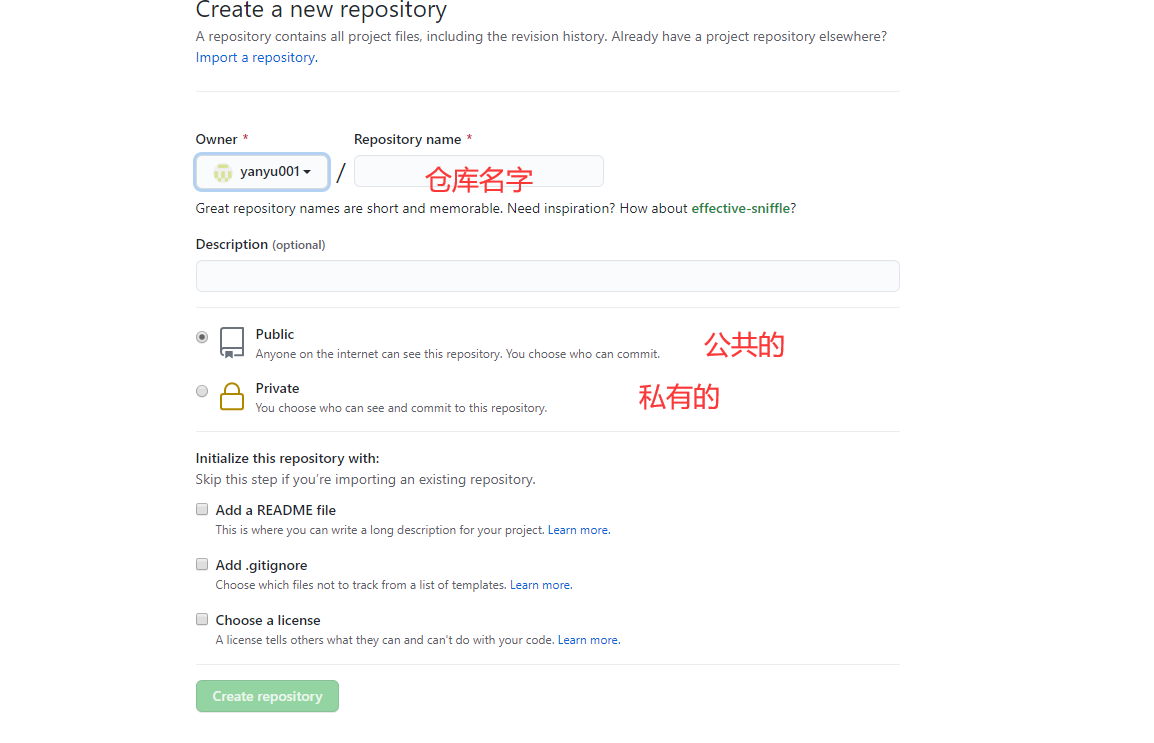The width and height of the screenshot is (1154, 743).
Task: Open Learn more link for README file
Action: coord(578,530)
